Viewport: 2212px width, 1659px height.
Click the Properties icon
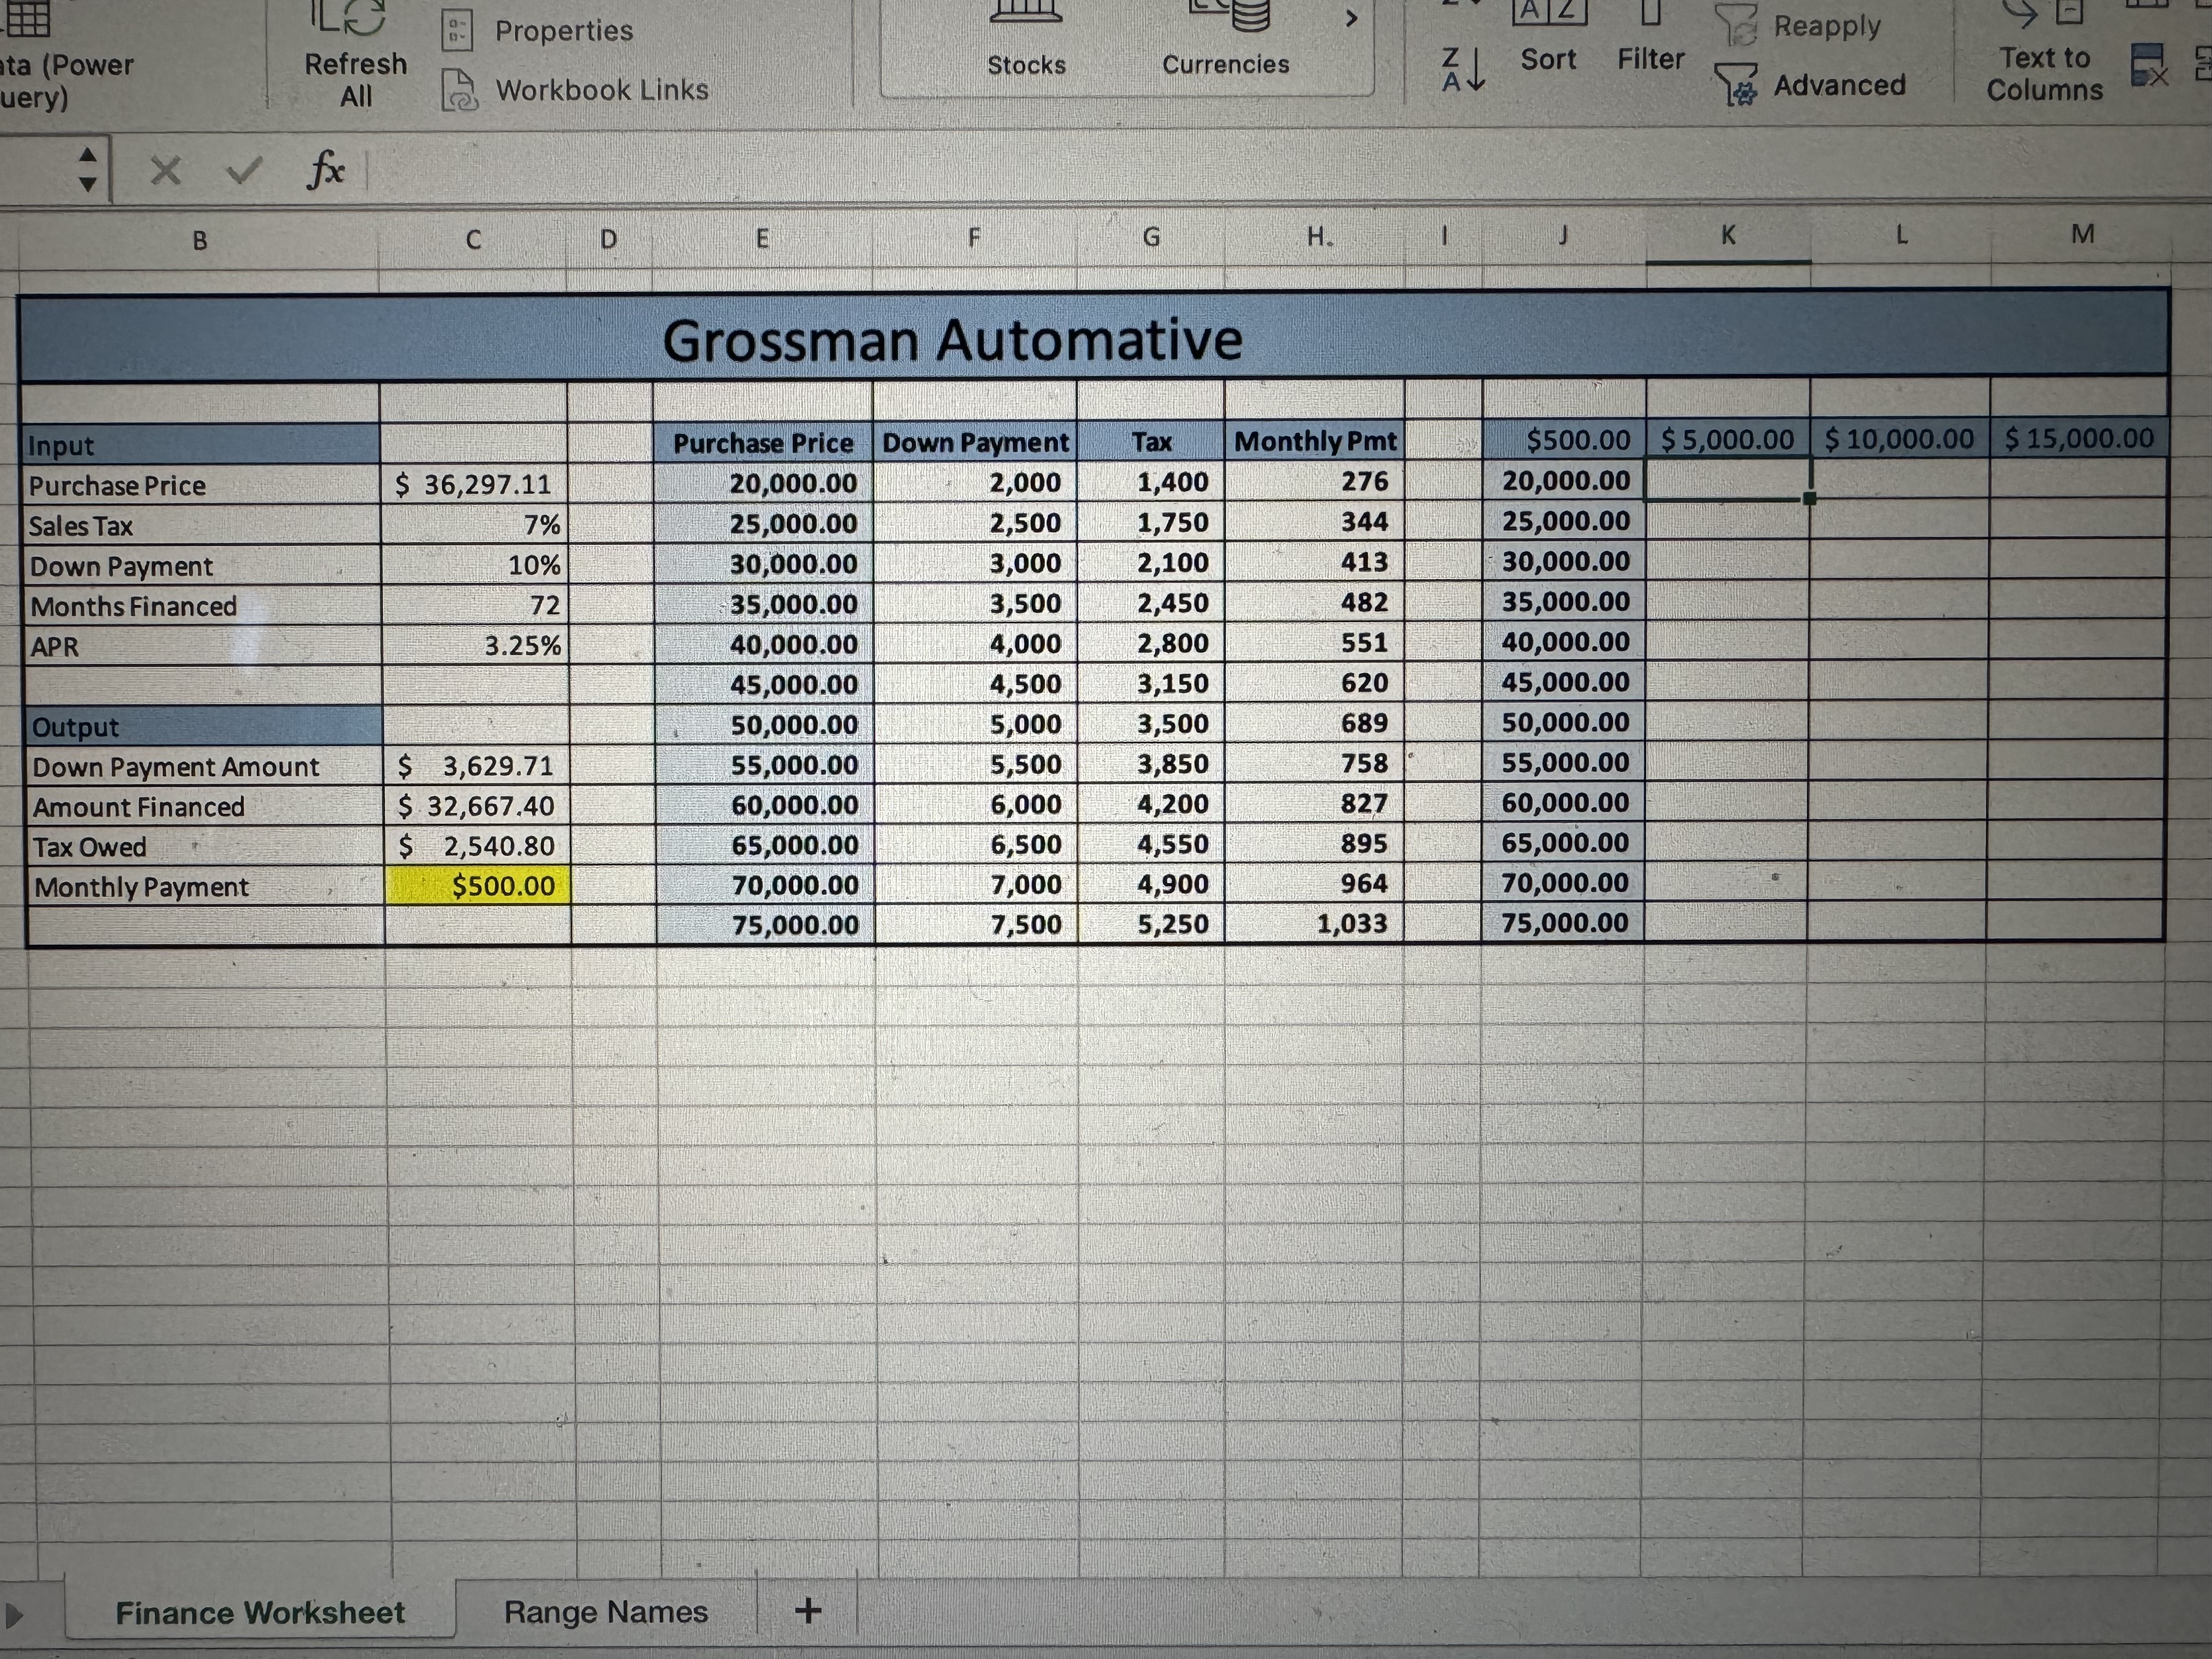tap(457, 31)
